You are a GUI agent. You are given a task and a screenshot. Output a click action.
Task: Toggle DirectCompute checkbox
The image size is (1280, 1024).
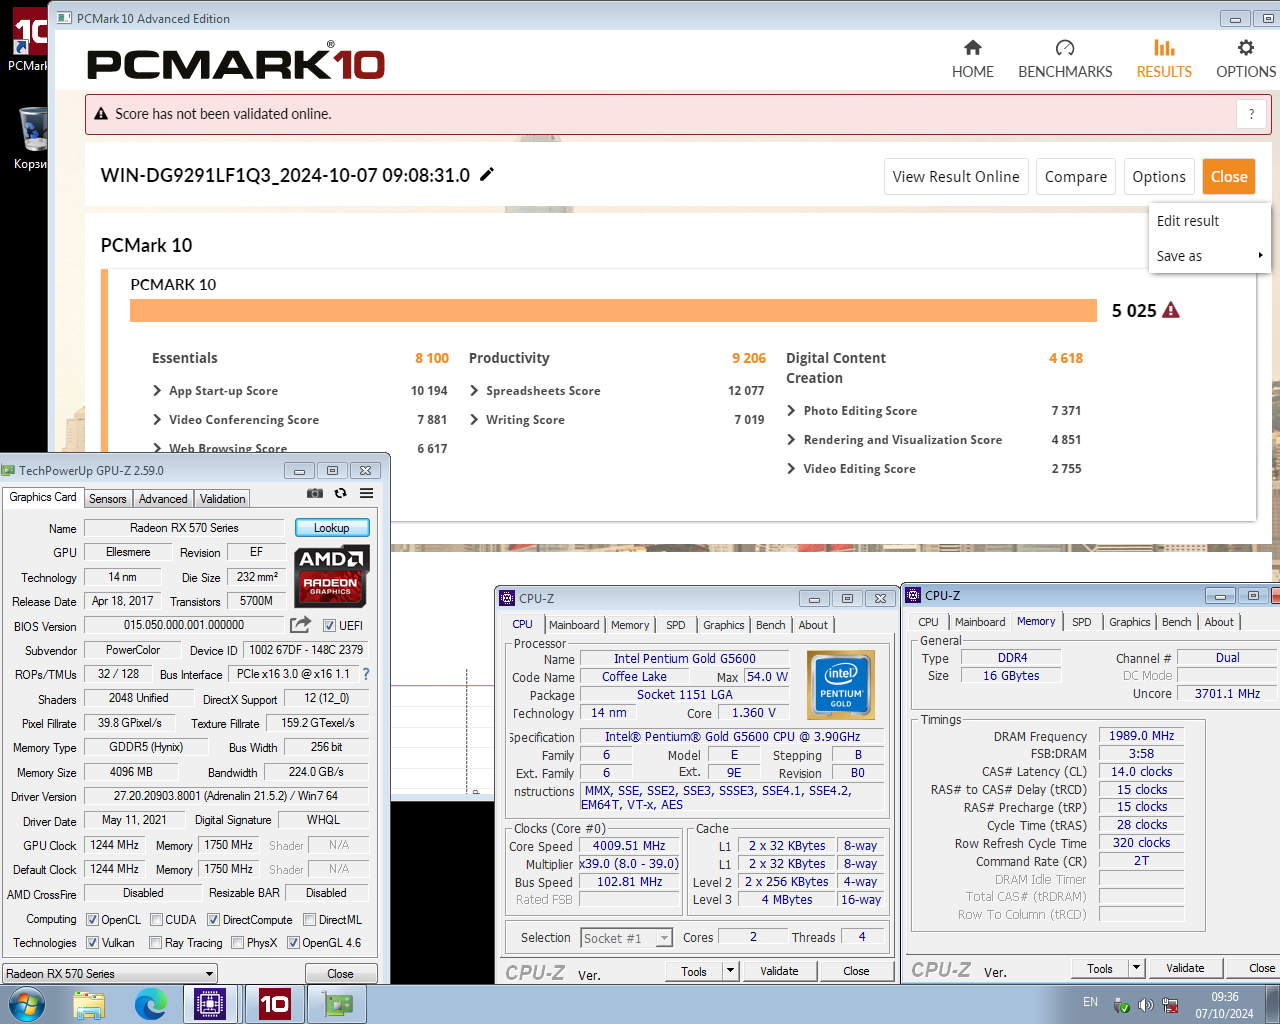[213, 920]
